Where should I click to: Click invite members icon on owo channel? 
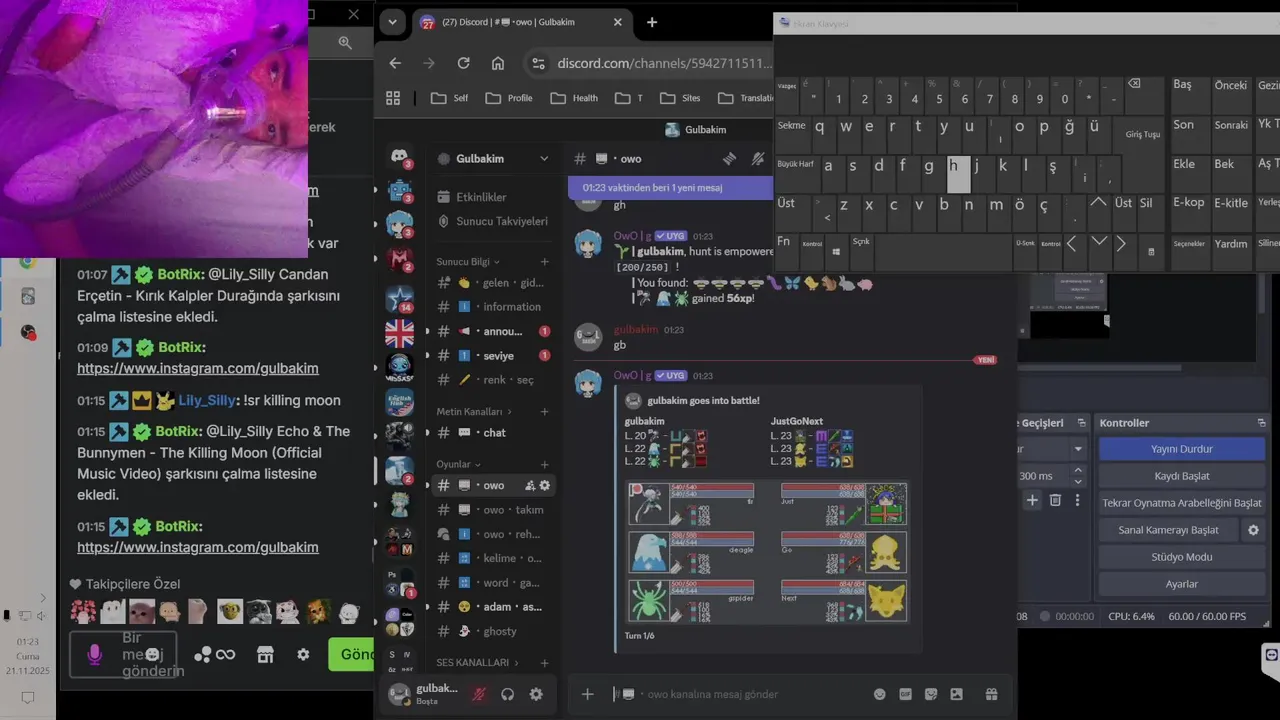point(529,485)
